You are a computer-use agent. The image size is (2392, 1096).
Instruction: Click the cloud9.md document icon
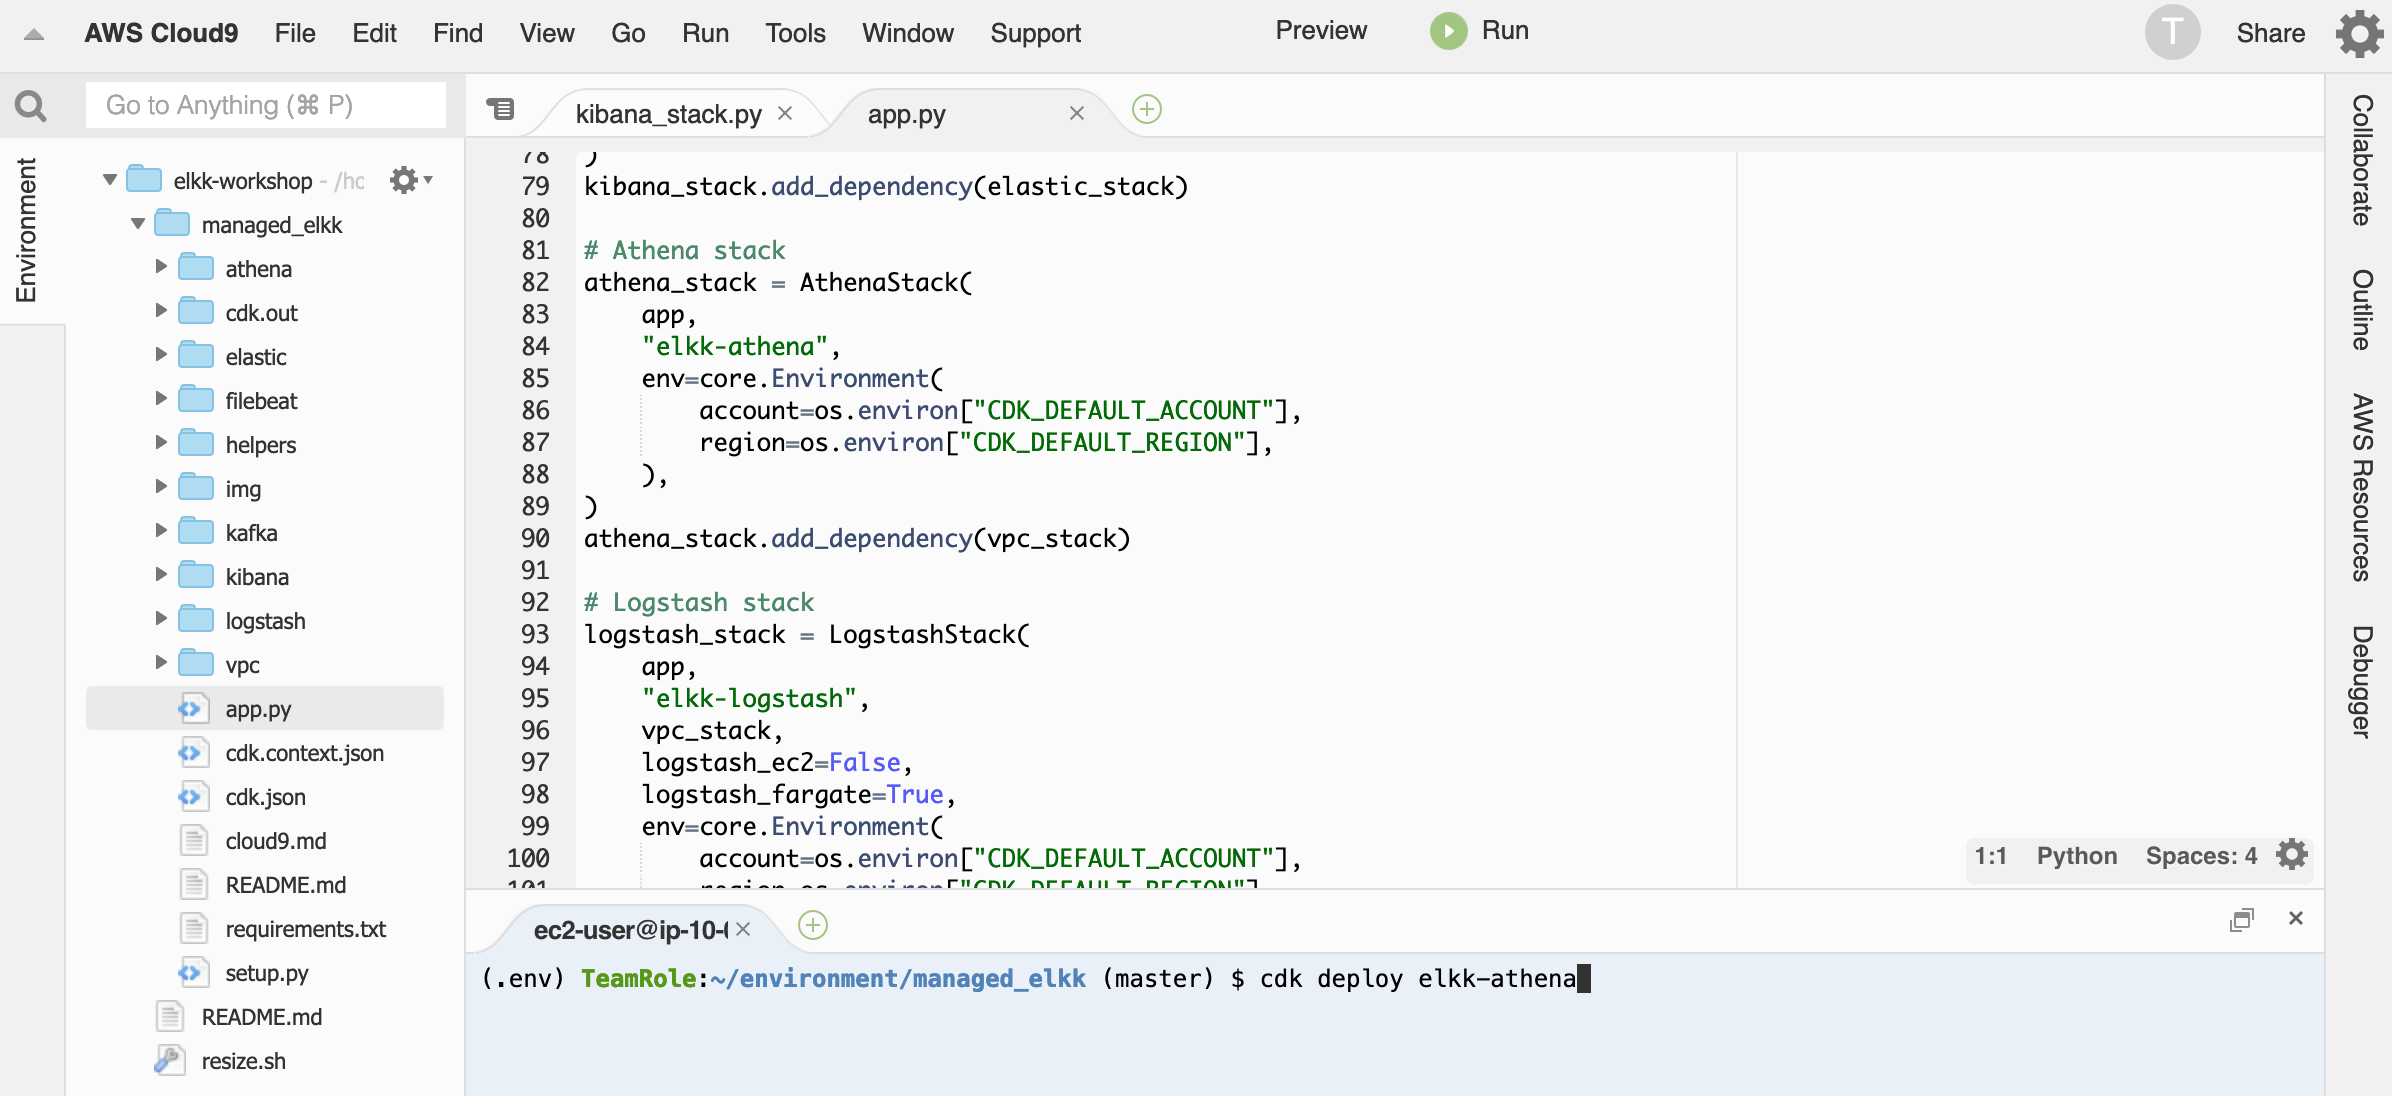[x=193, y=841]
